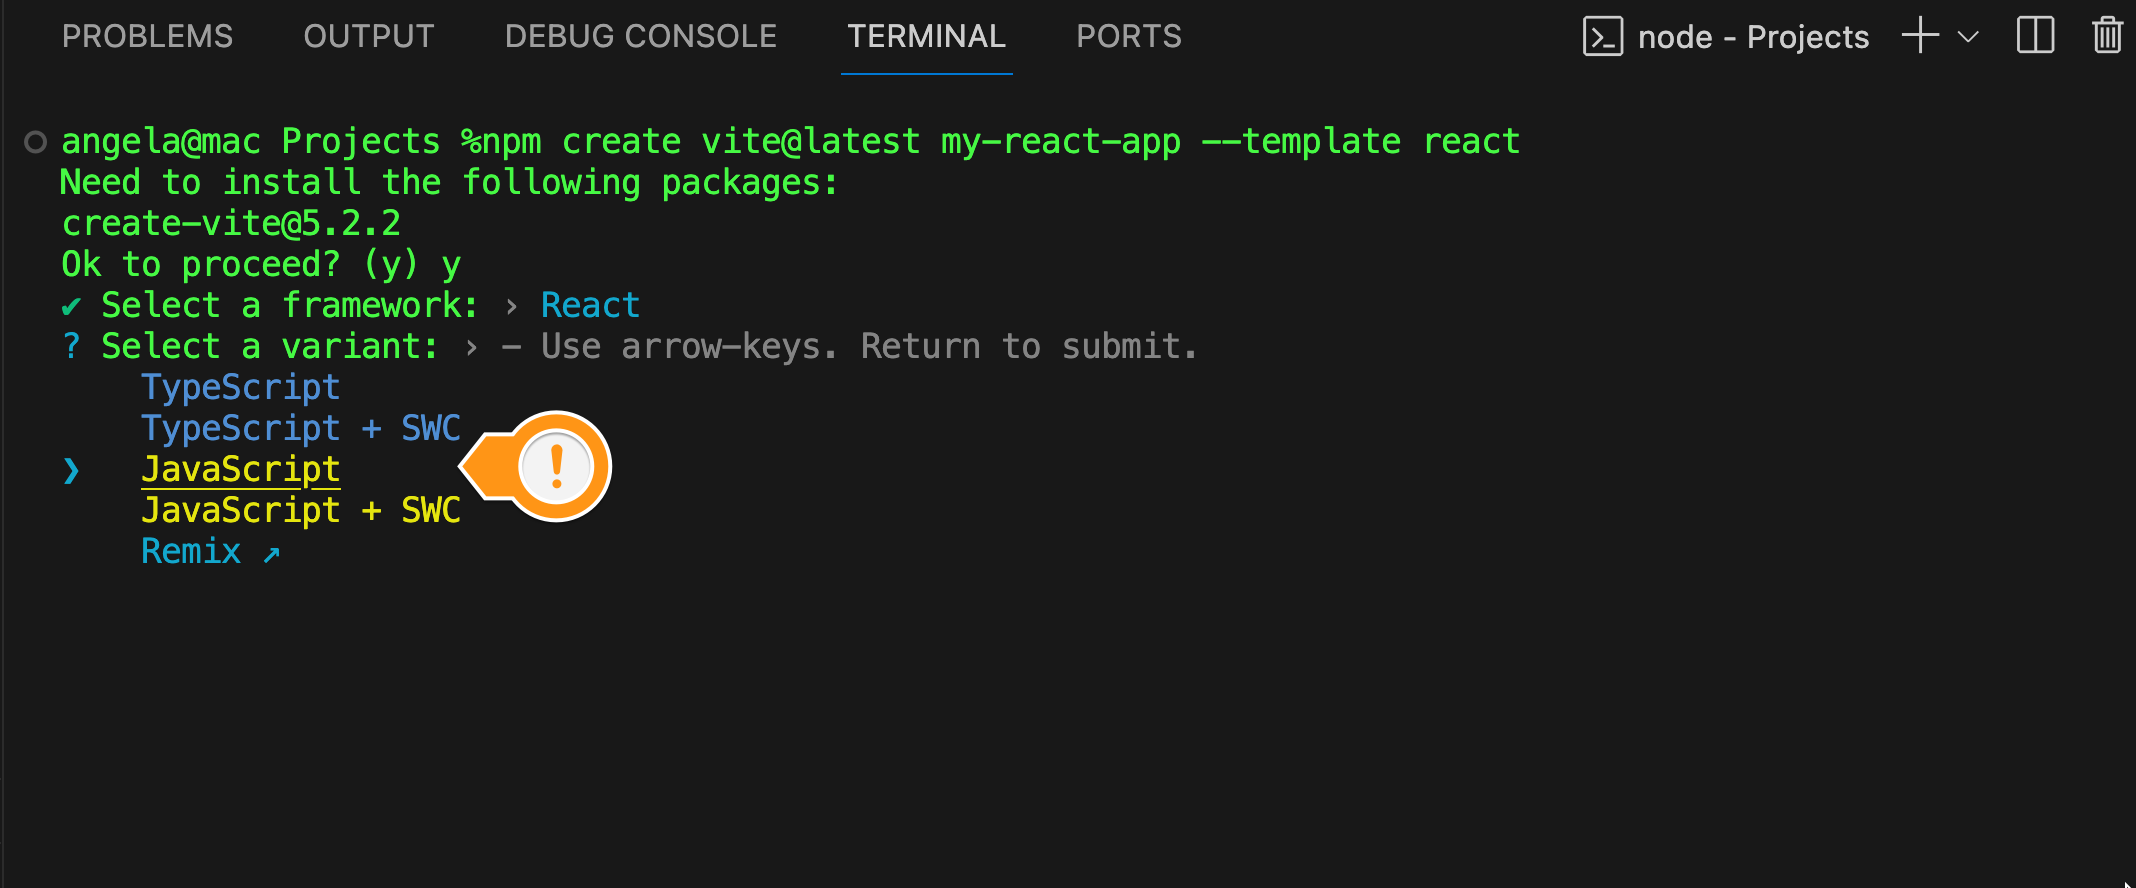
Task: Kill terminal with the trash icon
Action: tap(2107, 37)
